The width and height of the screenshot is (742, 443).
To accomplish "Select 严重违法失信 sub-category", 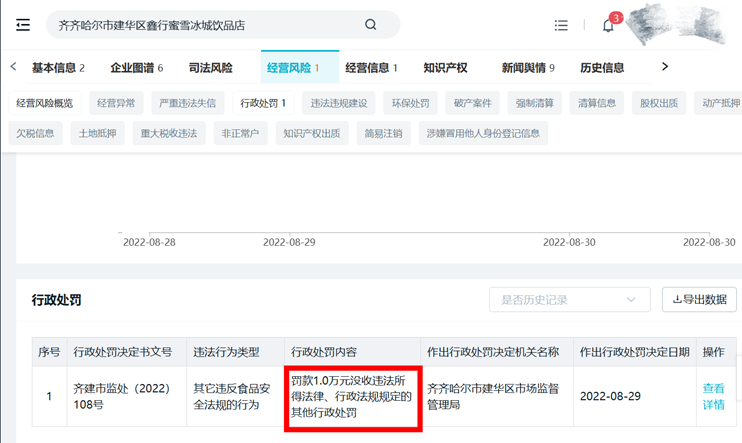I will 187,103.
